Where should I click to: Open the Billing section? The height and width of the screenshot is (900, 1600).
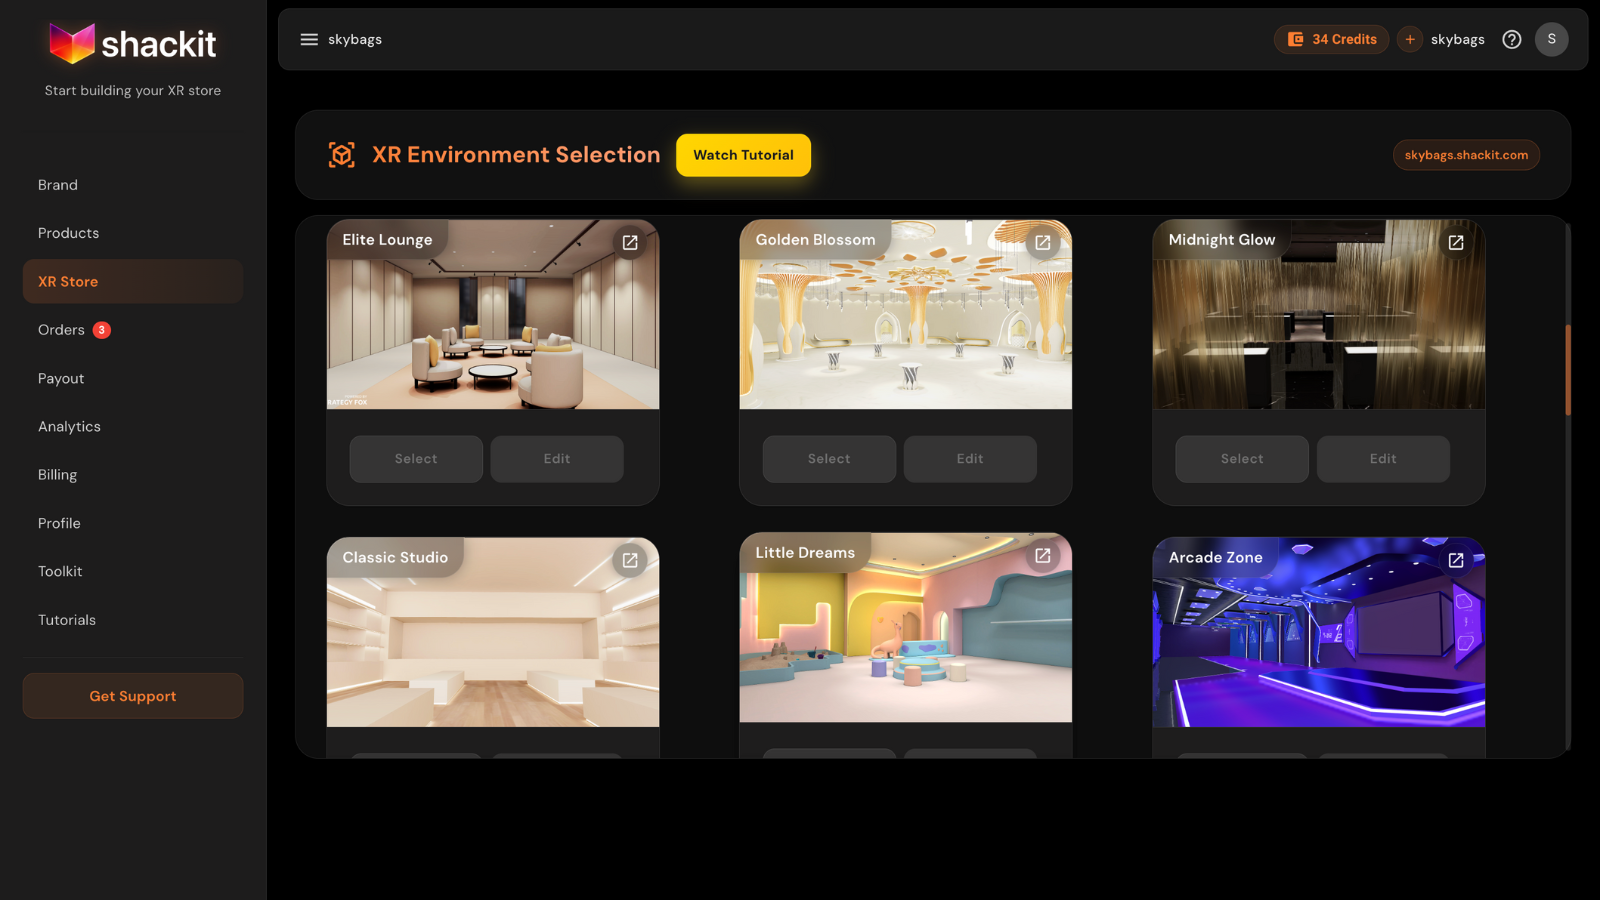tap(57, 474)
